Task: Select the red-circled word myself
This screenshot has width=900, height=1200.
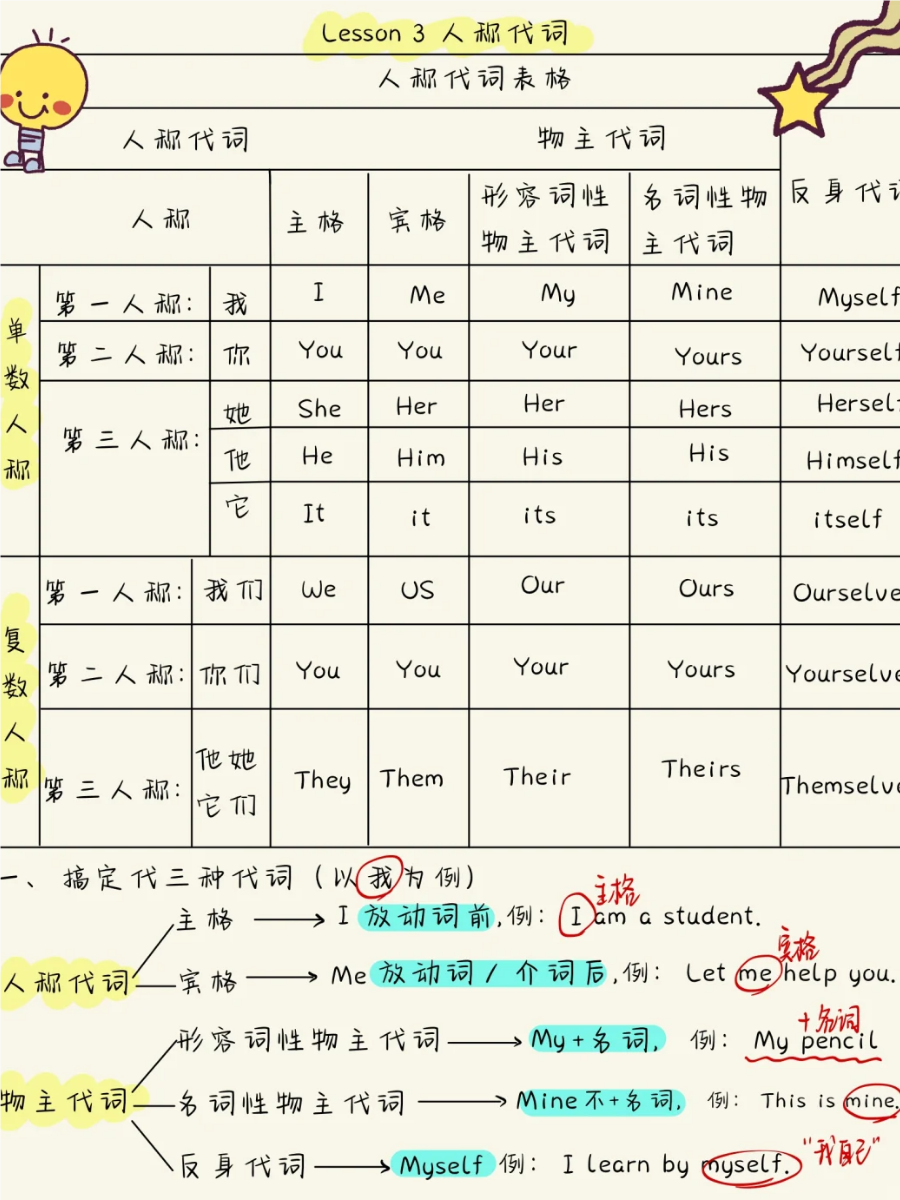Action: pos(752,1165)
